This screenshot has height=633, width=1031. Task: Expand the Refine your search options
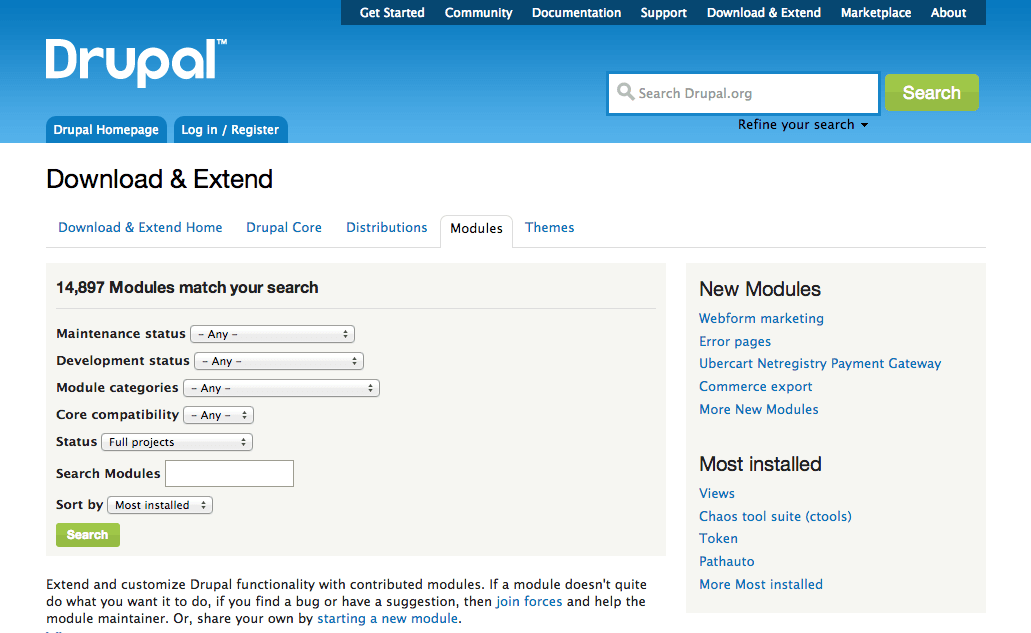coord(802,125)
